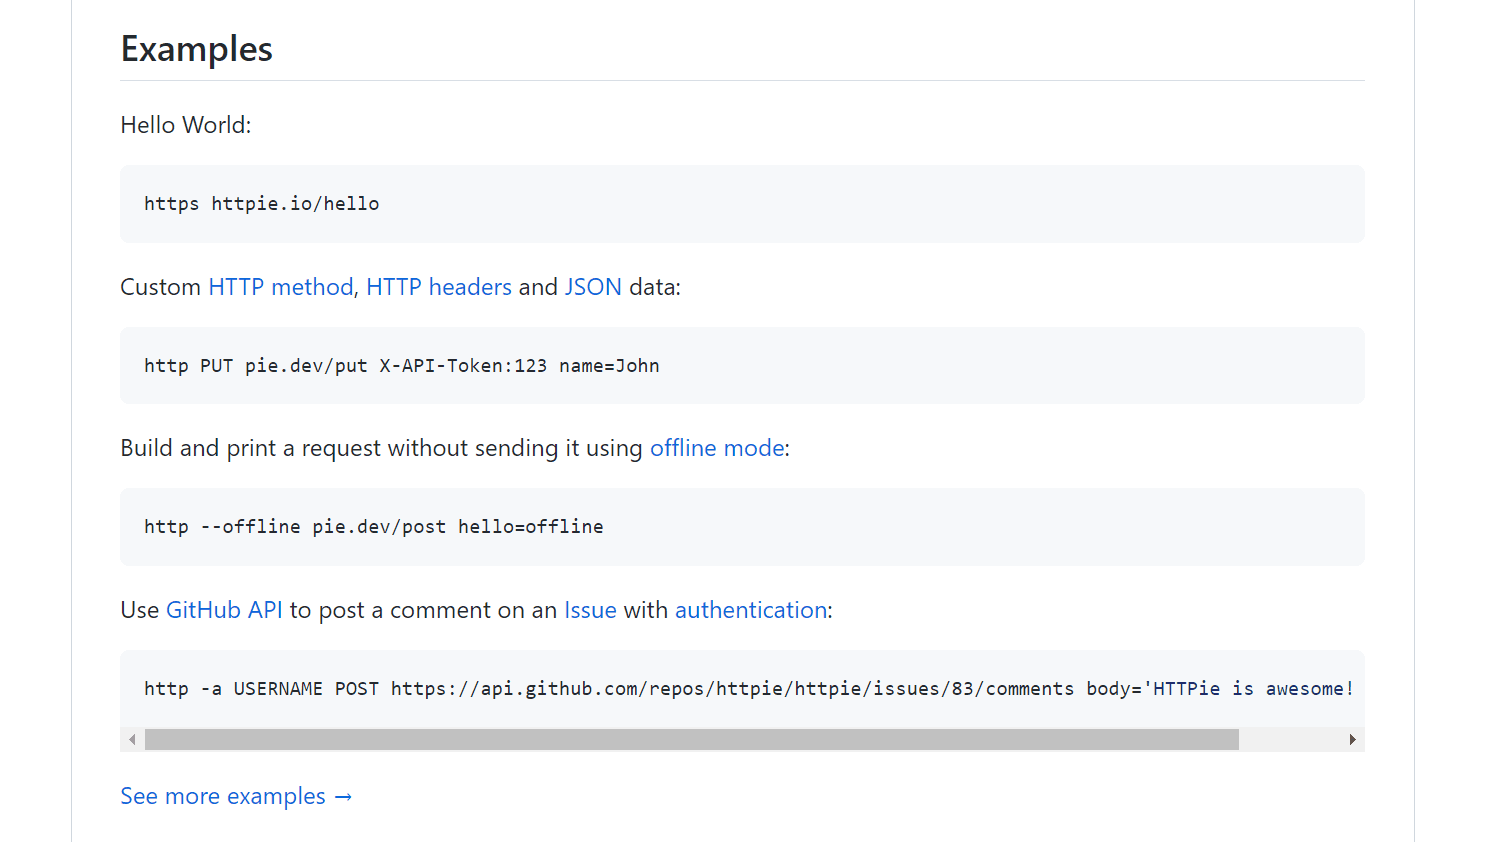The height and width of the screenshot is (842, 1496).
Task: Click the X-API-Token:123 text in PUT command
Action: (463, 366)
